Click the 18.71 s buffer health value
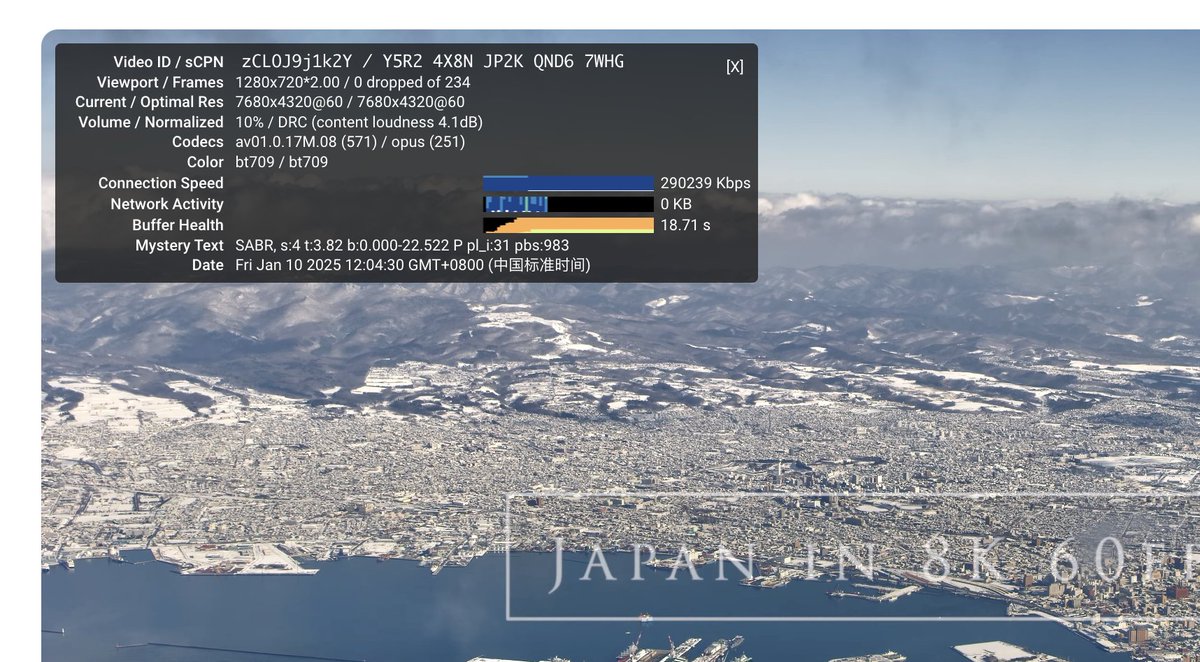The height and width of the screenshot is (662, 1200). (685, 225)
